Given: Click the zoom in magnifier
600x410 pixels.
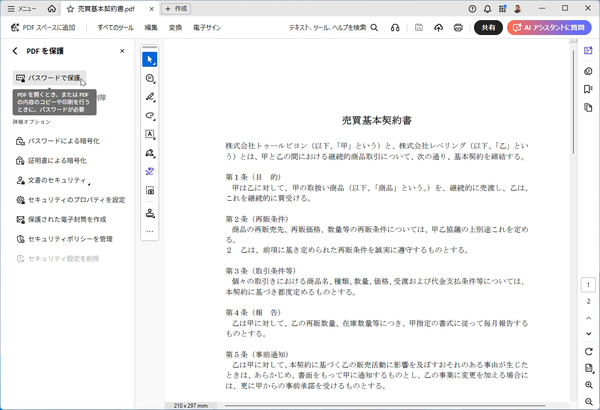Looking at the screenshot, I should [x=589, y=387].
